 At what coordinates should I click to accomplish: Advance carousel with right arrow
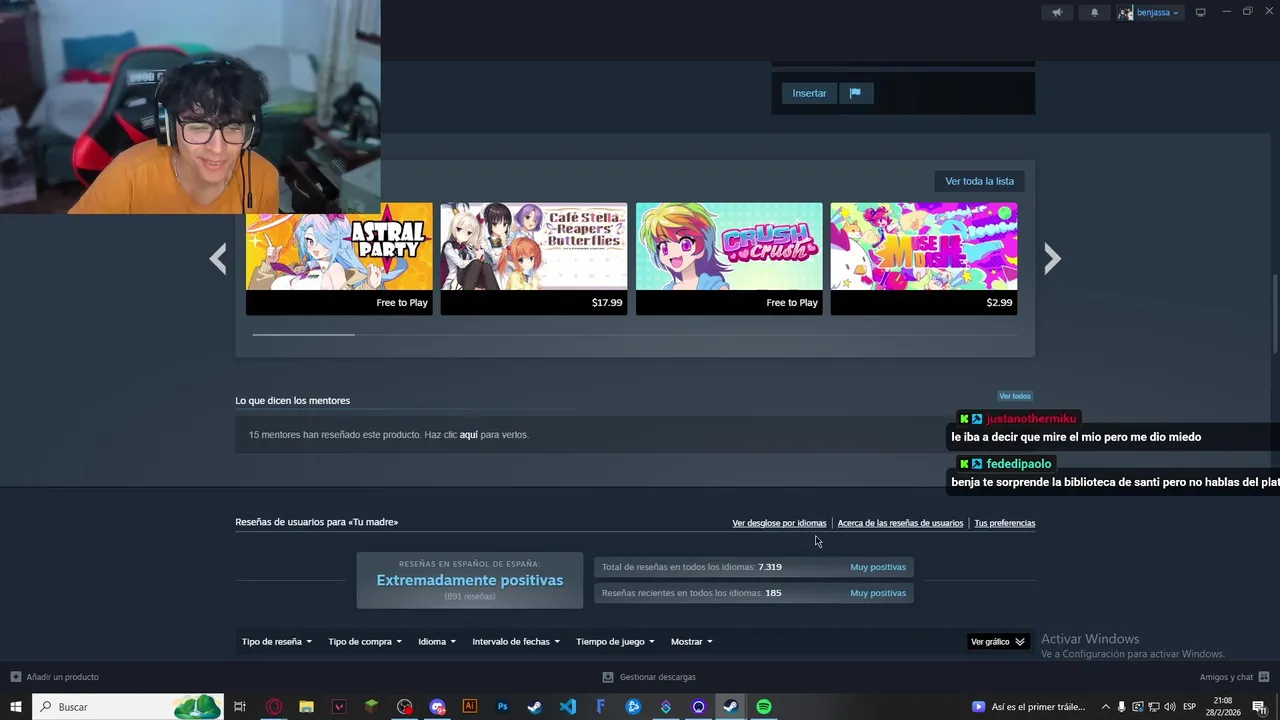point(1052,259)
